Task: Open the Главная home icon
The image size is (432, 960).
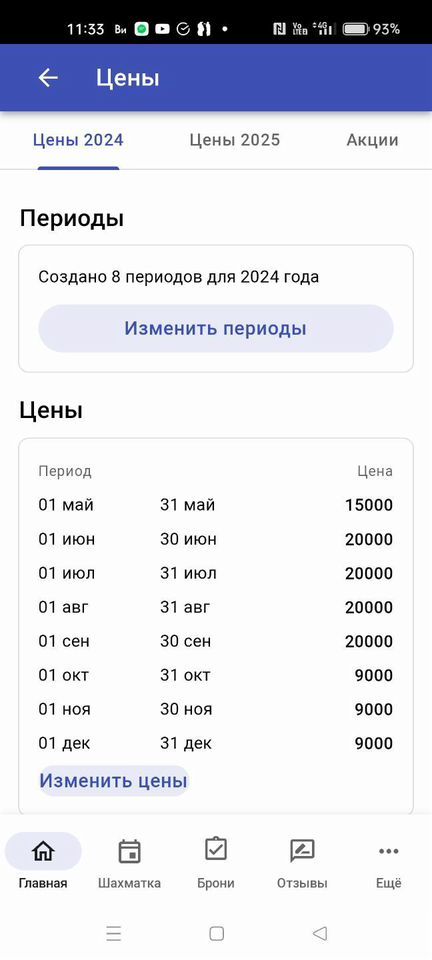Action: tap(43, 851)
